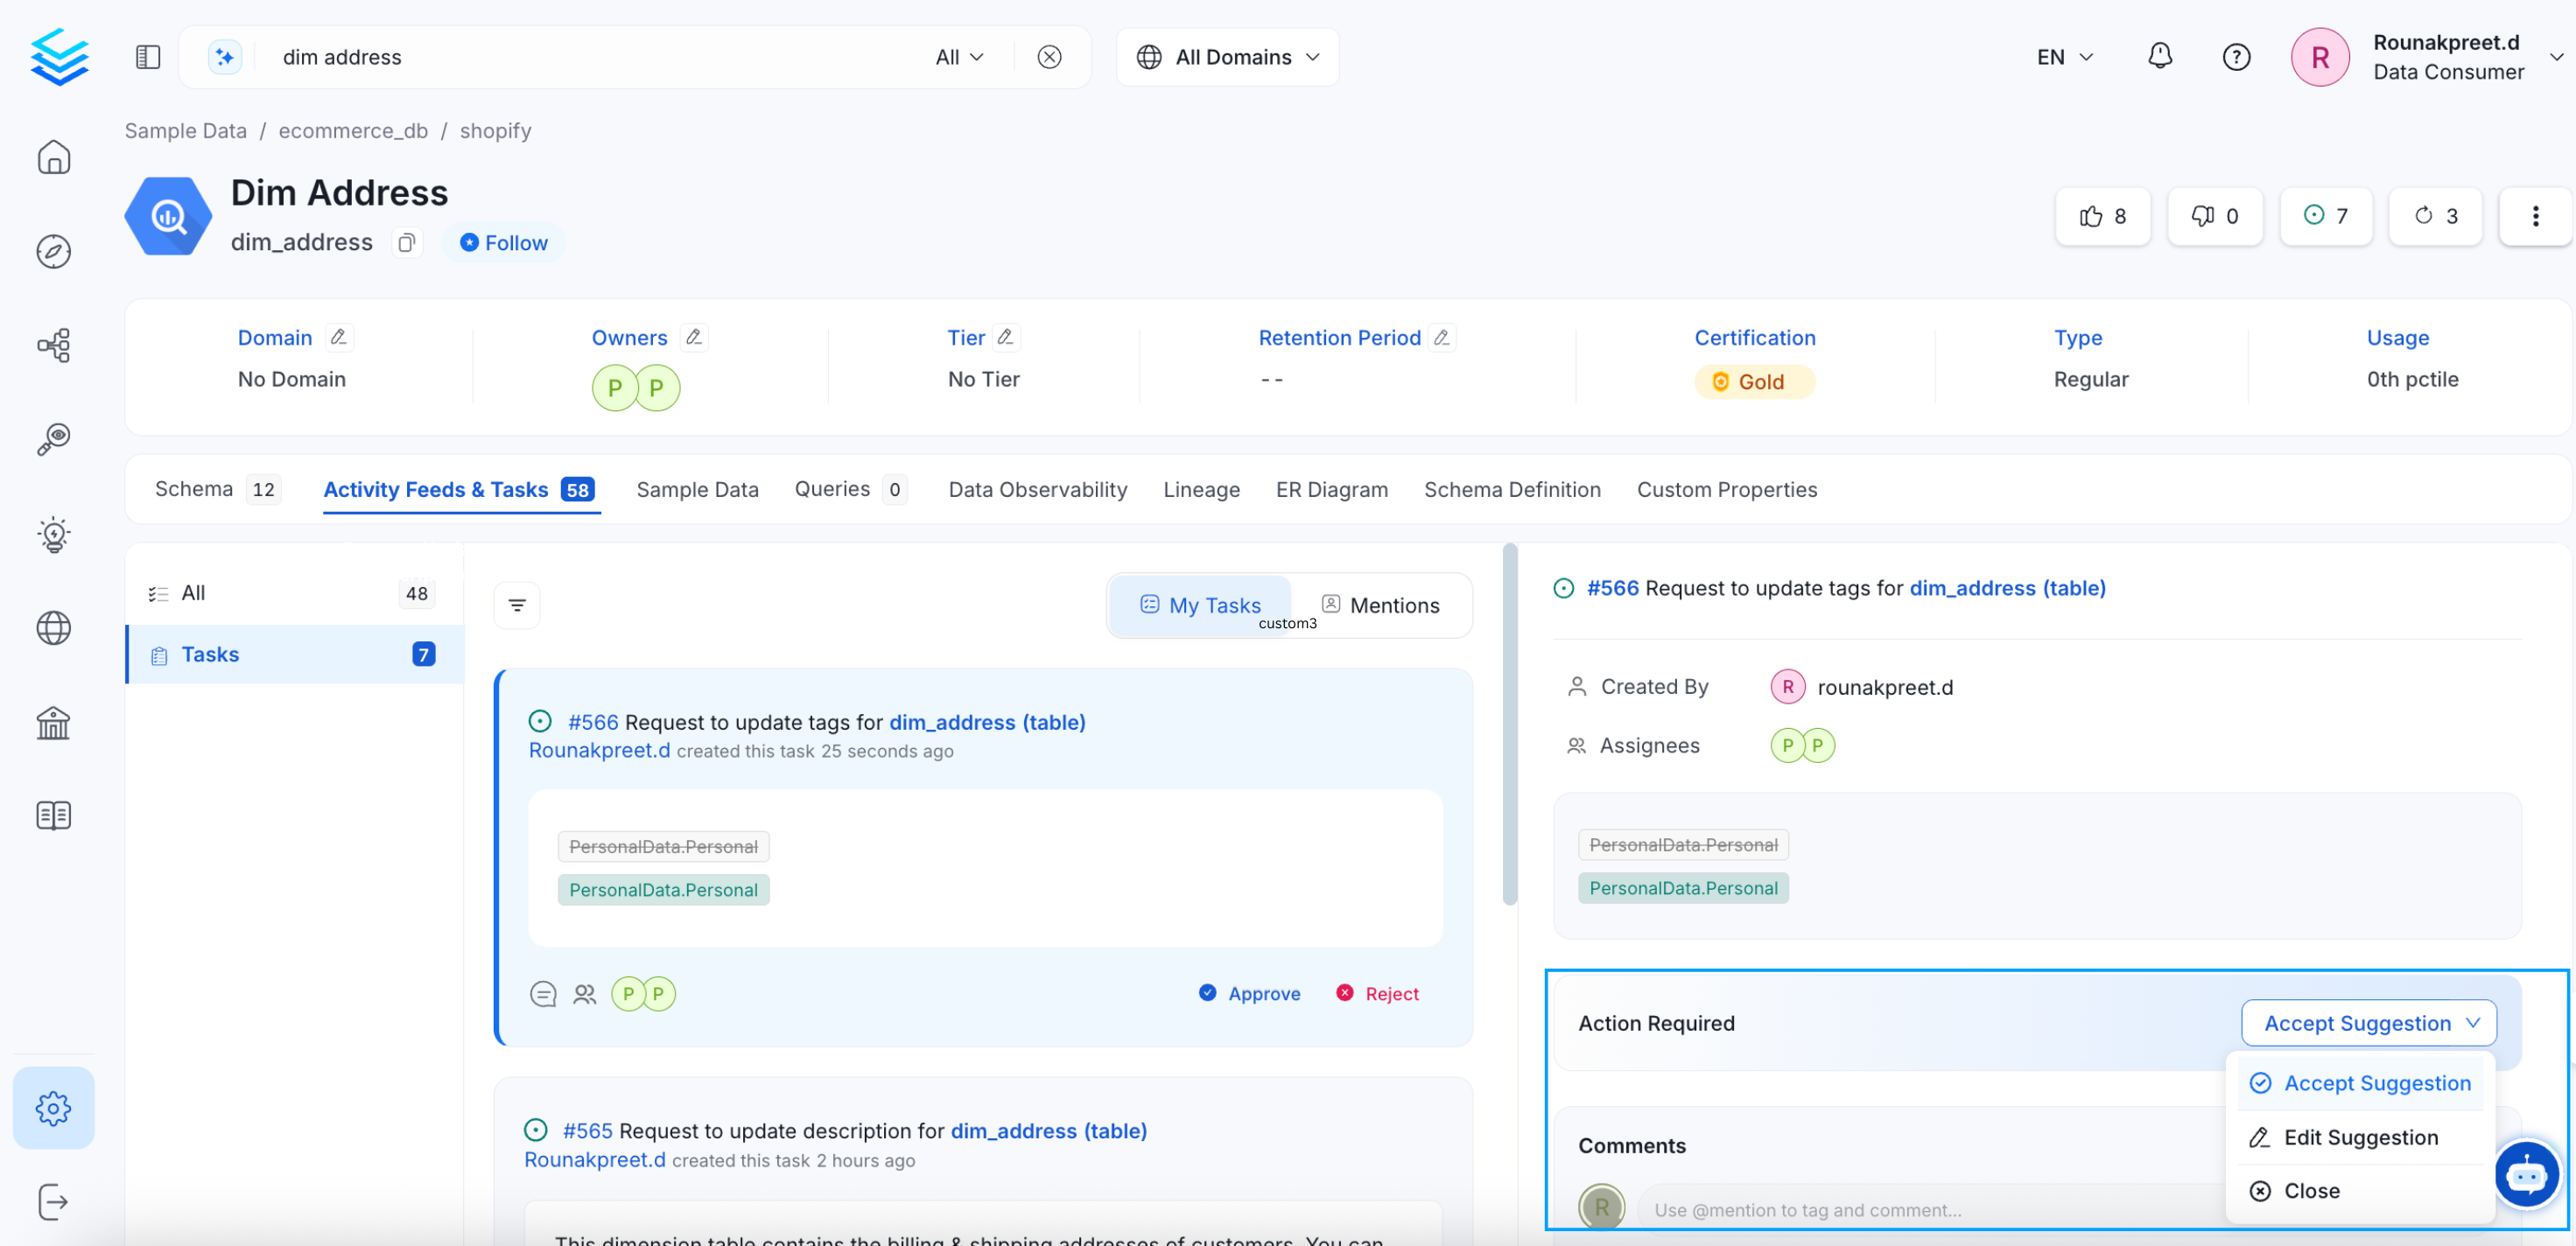Open the chatbot assistant icon

pyautogui.click(x=2526, y=1174)
